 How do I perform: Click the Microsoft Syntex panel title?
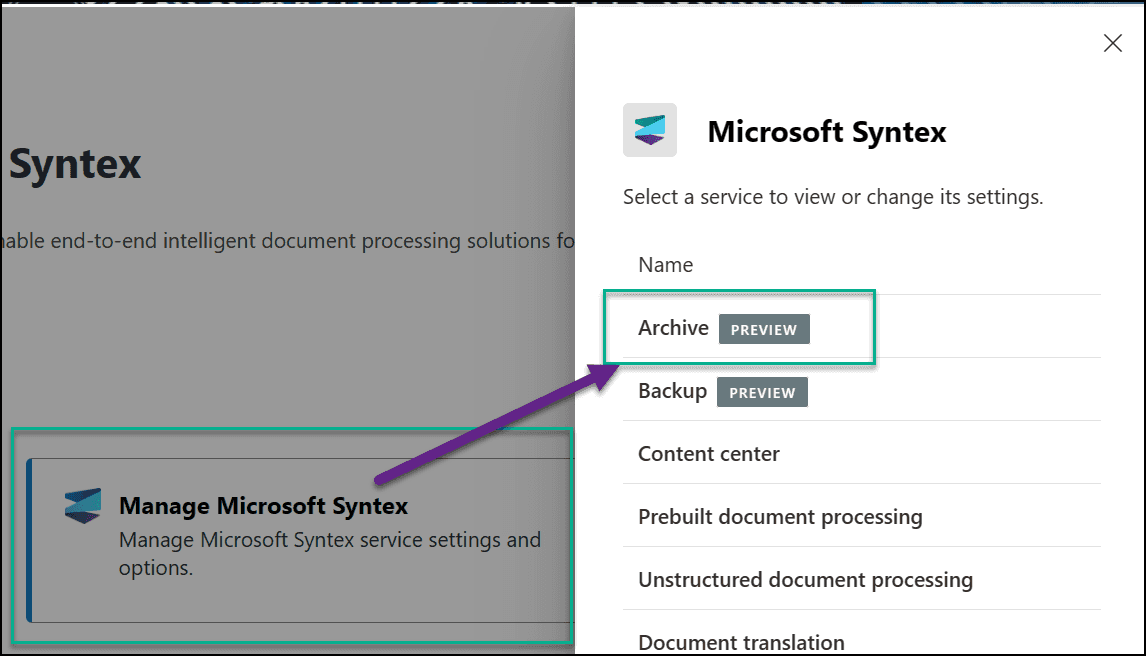(826, 131)
